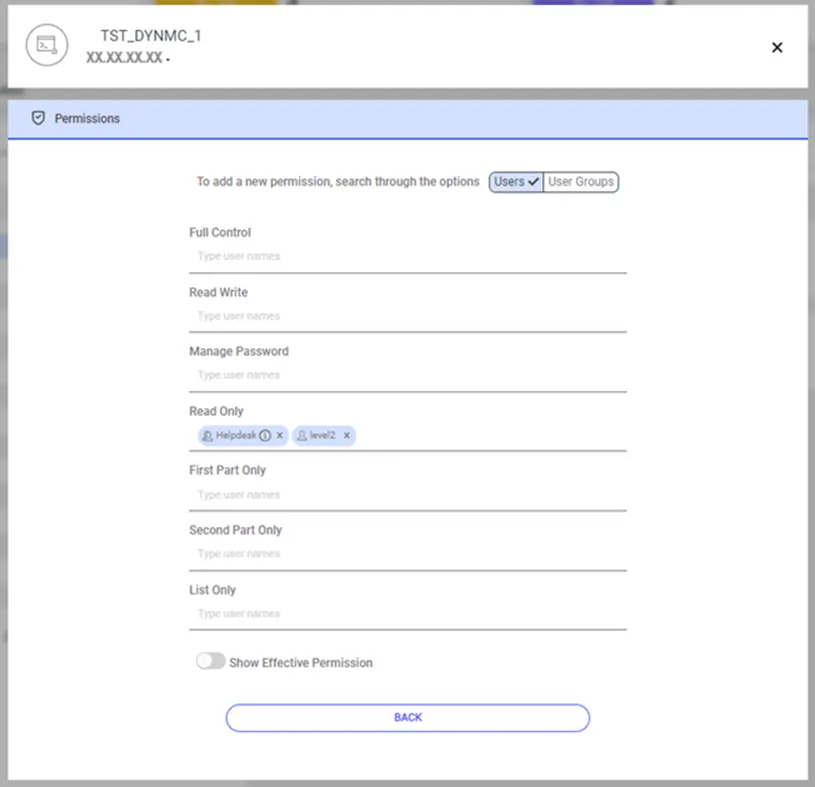Click the Show Effective Permission label
The height and width of the screenshot is (787, 815).
click(301, 663)
